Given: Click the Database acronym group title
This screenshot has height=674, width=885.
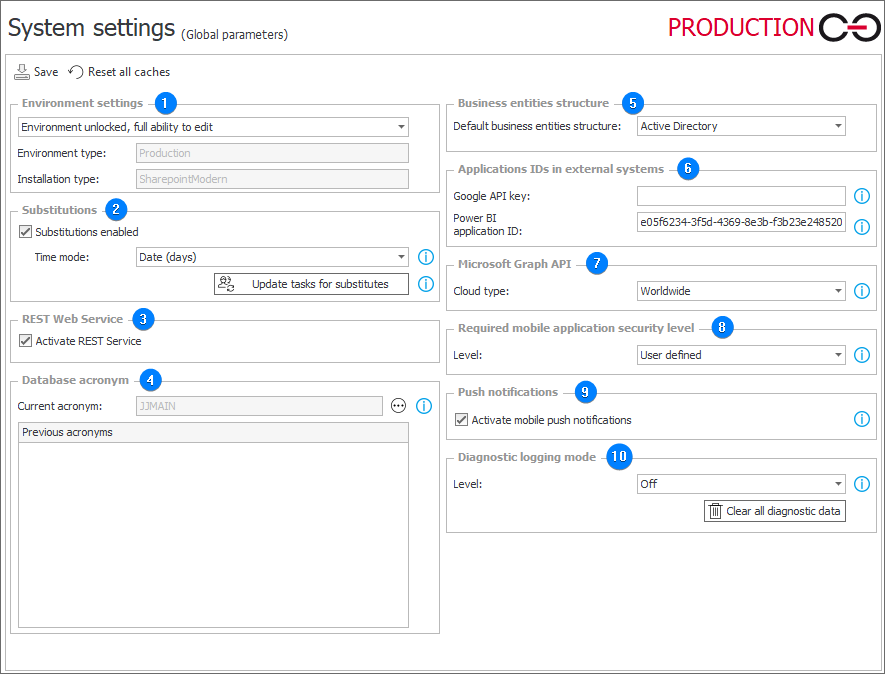Looking at the screenshot, I should click(x=75, y=380).
